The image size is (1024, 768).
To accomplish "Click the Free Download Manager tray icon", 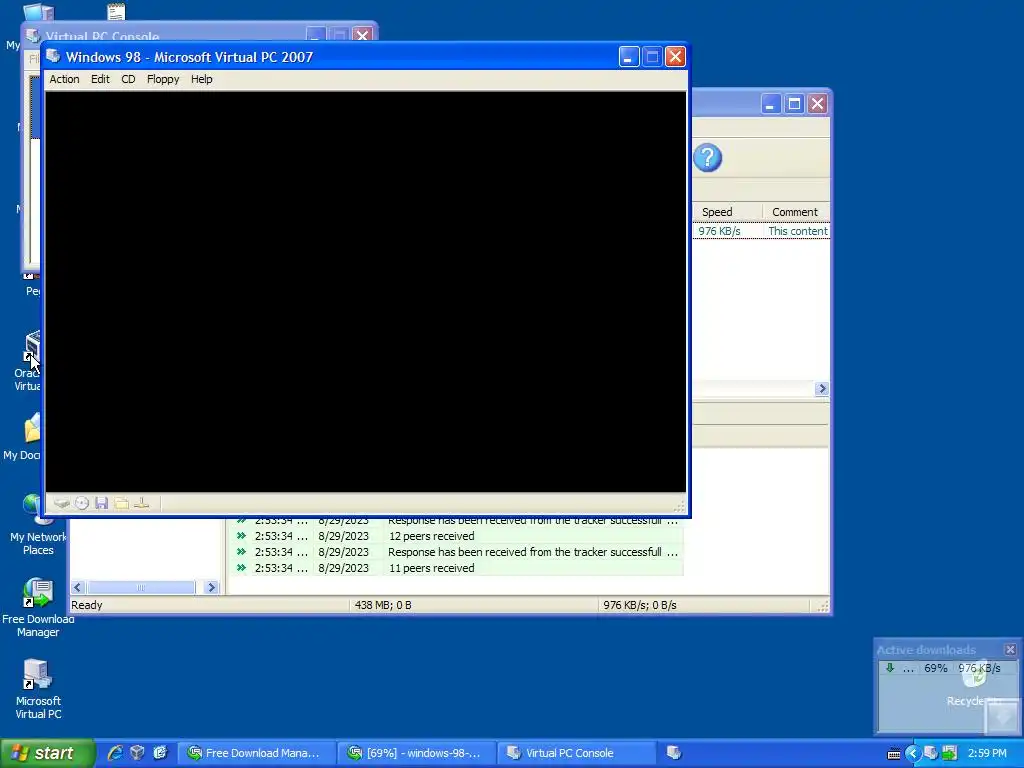I will tap(949, 753).
